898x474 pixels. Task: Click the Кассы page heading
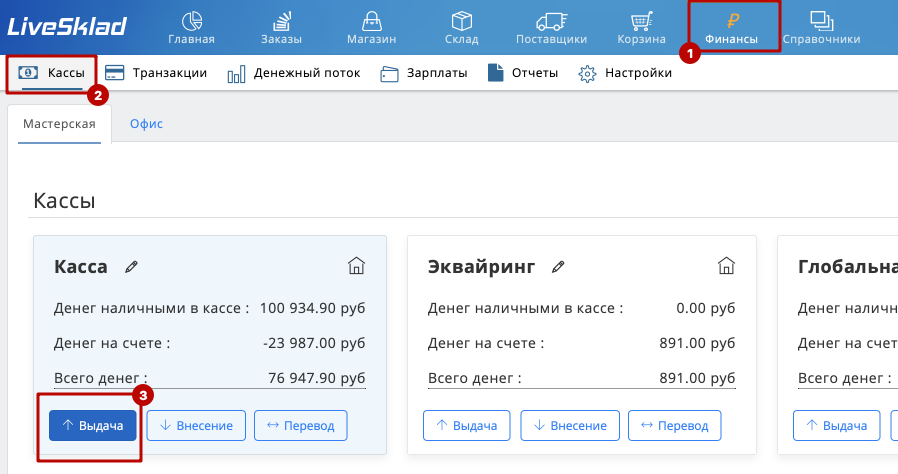[64, 201]
